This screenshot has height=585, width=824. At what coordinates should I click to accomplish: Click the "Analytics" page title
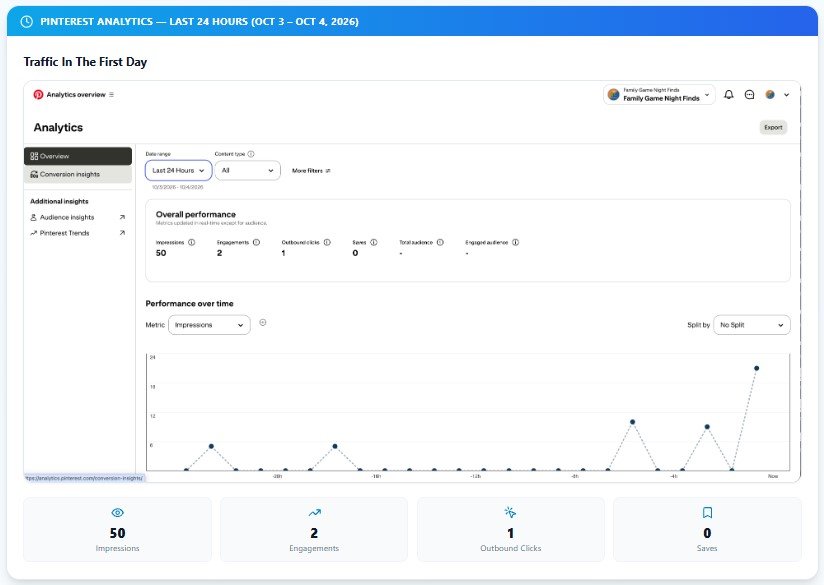click(x=58, y=127)
